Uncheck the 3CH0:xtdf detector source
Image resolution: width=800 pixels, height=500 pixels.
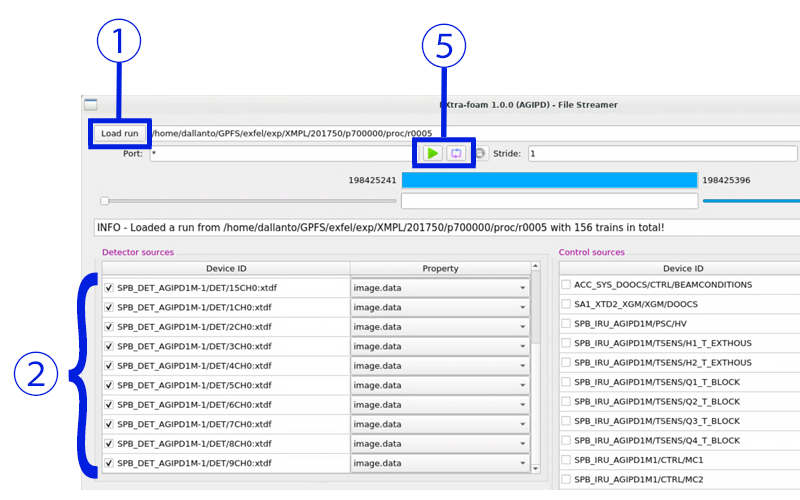pyautogui.click(x=109, y=346)
